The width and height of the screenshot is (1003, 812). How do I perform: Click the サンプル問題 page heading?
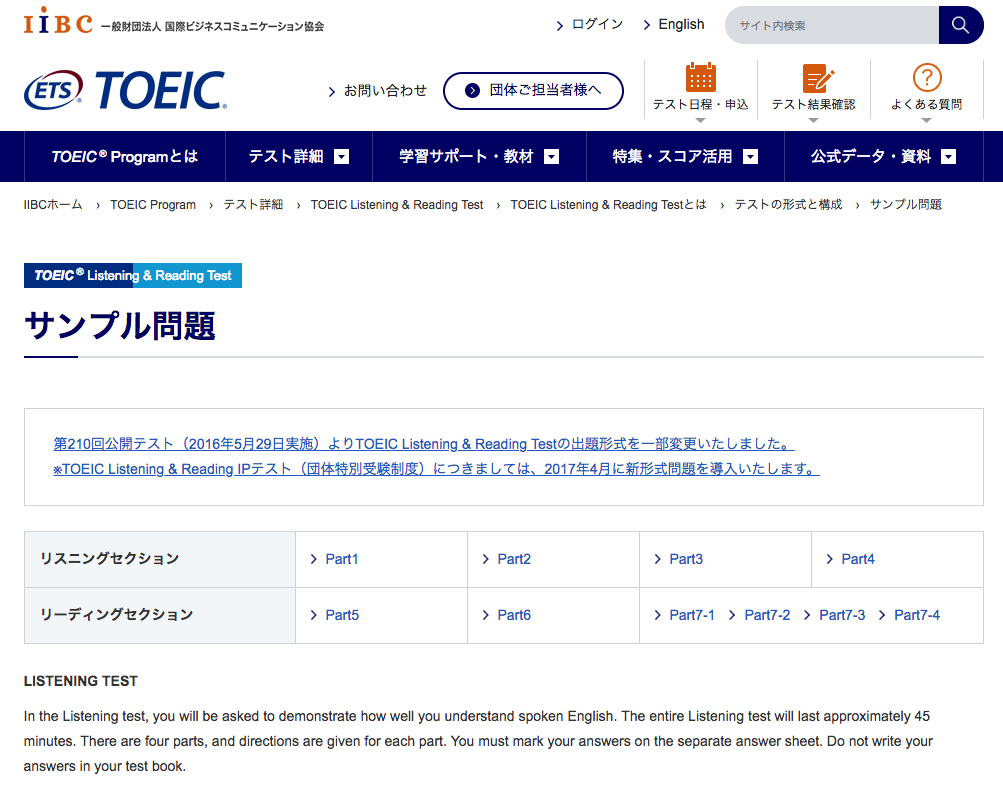pyautogui.click(x=120, y=326)
